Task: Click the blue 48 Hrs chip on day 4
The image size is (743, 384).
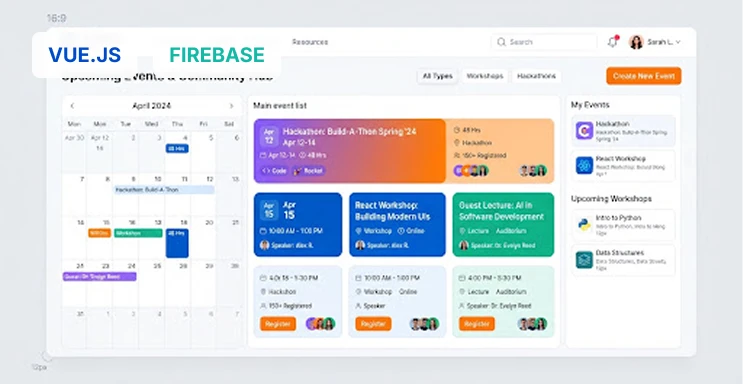Action: click(x=177, y=148)
